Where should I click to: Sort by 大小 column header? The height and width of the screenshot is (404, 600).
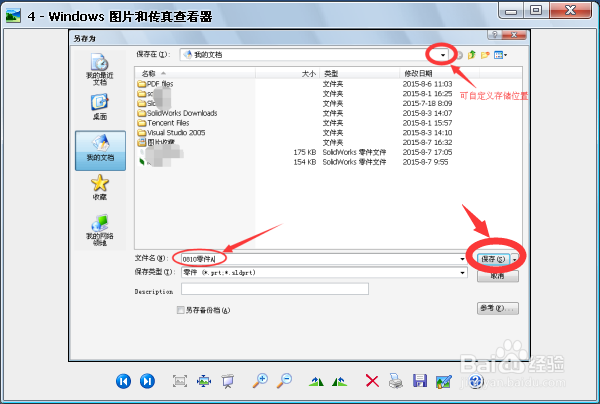(287, 73)
